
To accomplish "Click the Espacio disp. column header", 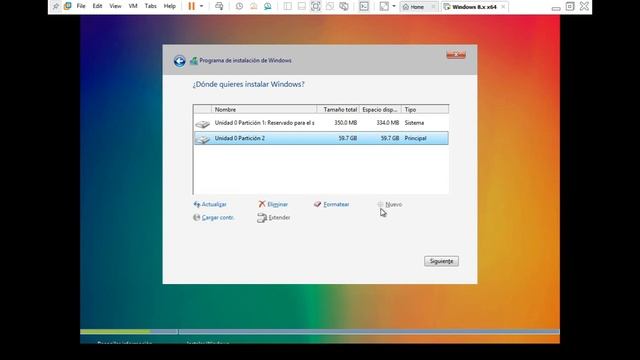I will pos(380,109).
